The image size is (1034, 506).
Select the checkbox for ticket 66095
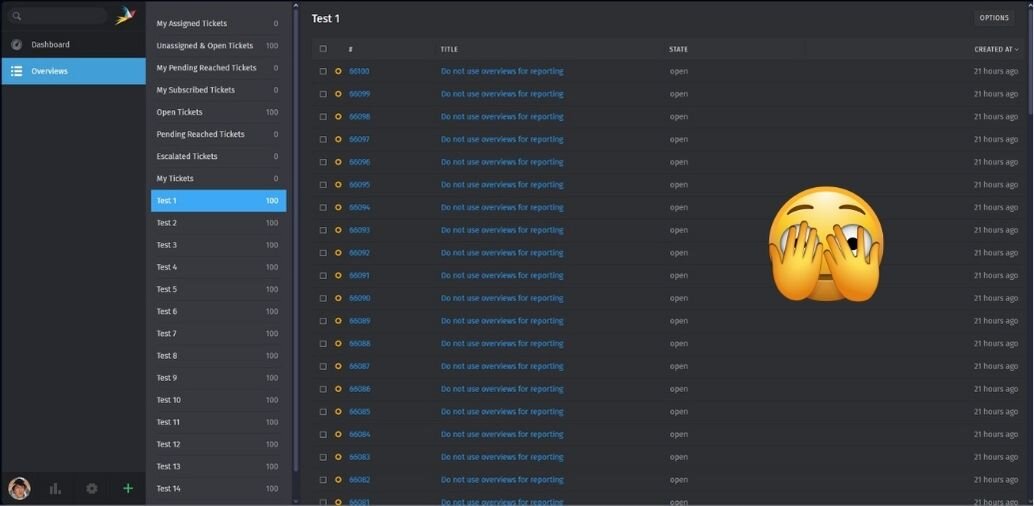coord(323,185)
